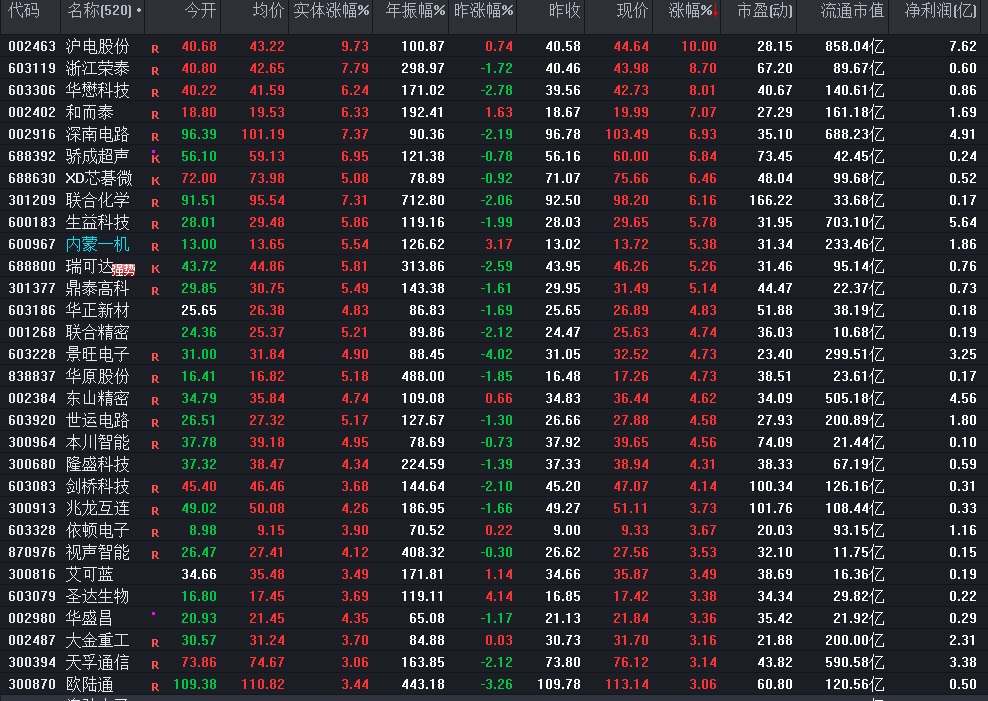988x701 pixels.
Task: Click R margin icon for 欧陆通
Action: click(x=155, y=688)
